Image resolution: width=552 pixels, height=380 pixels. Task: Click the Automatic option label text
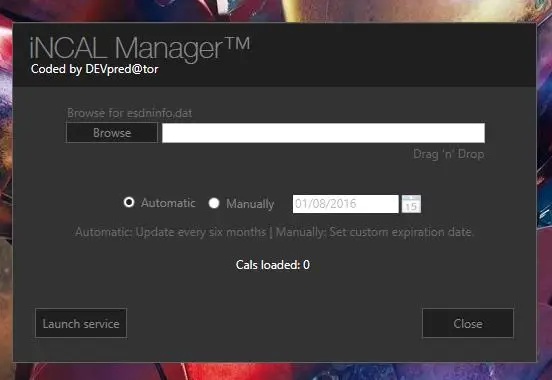tap(168, 203)
